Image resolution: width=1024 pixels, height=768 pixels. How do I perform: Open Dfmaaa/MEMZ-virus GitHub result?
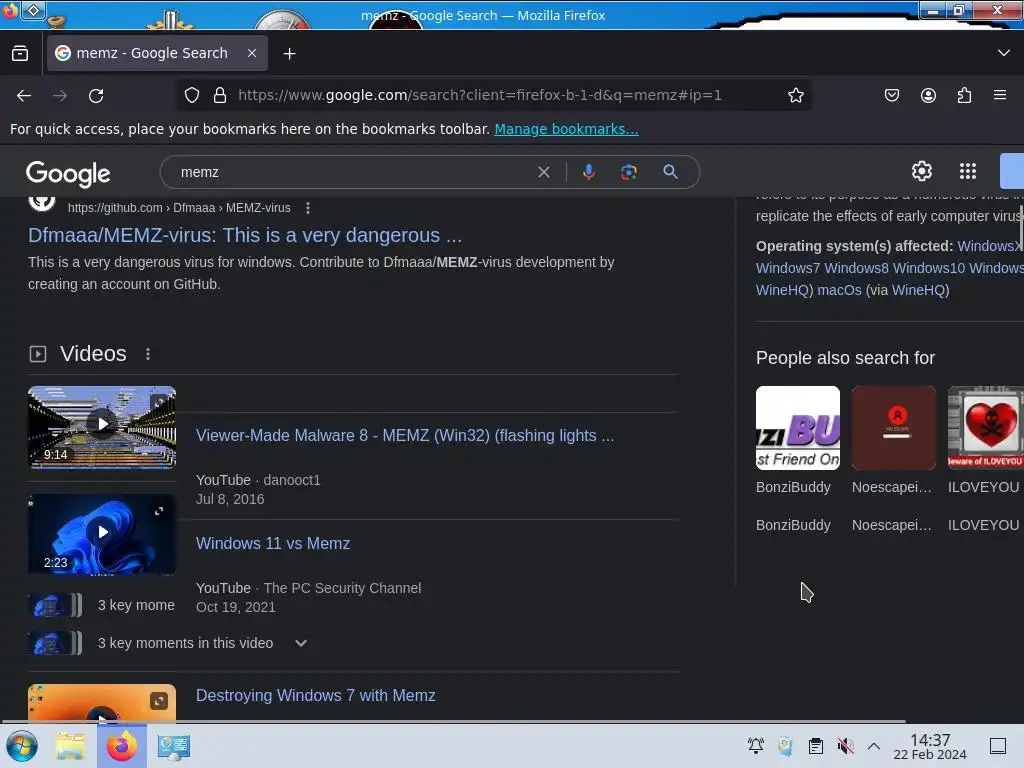(x=245, y=235)
